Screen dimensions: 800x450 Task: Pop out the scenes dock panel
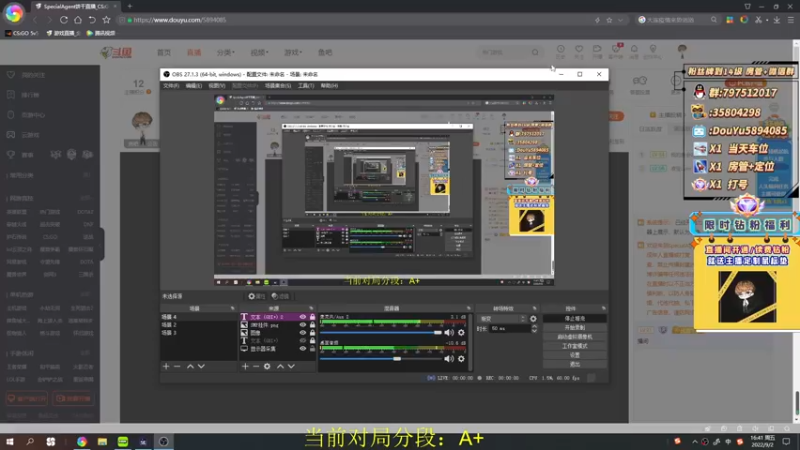[x=233, y=308]
